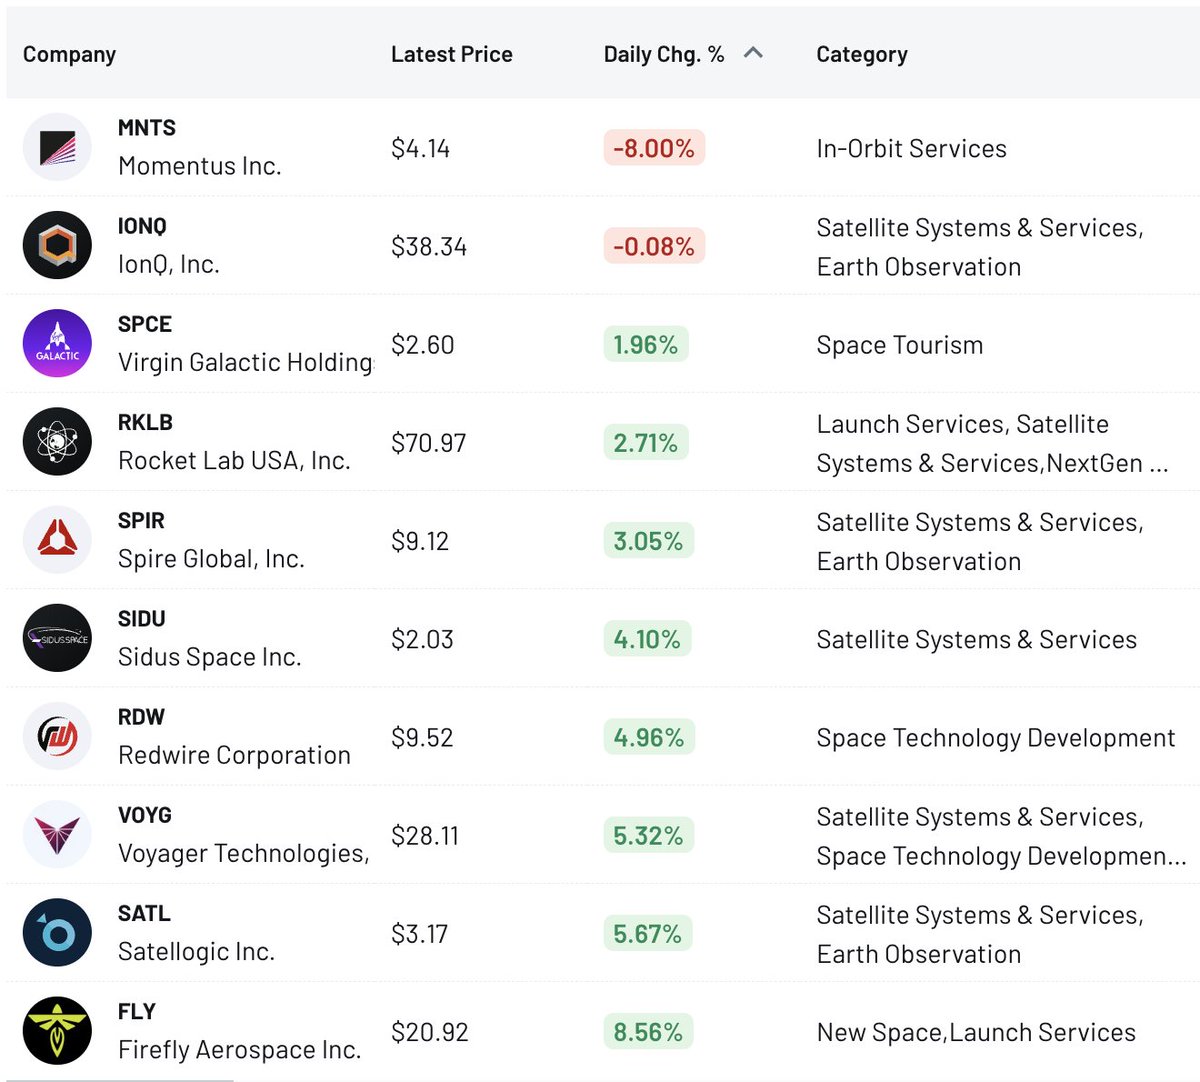1200x1082 pixels.
Task: Click the 2.71% daily change badge
Action: coord(646,442)
